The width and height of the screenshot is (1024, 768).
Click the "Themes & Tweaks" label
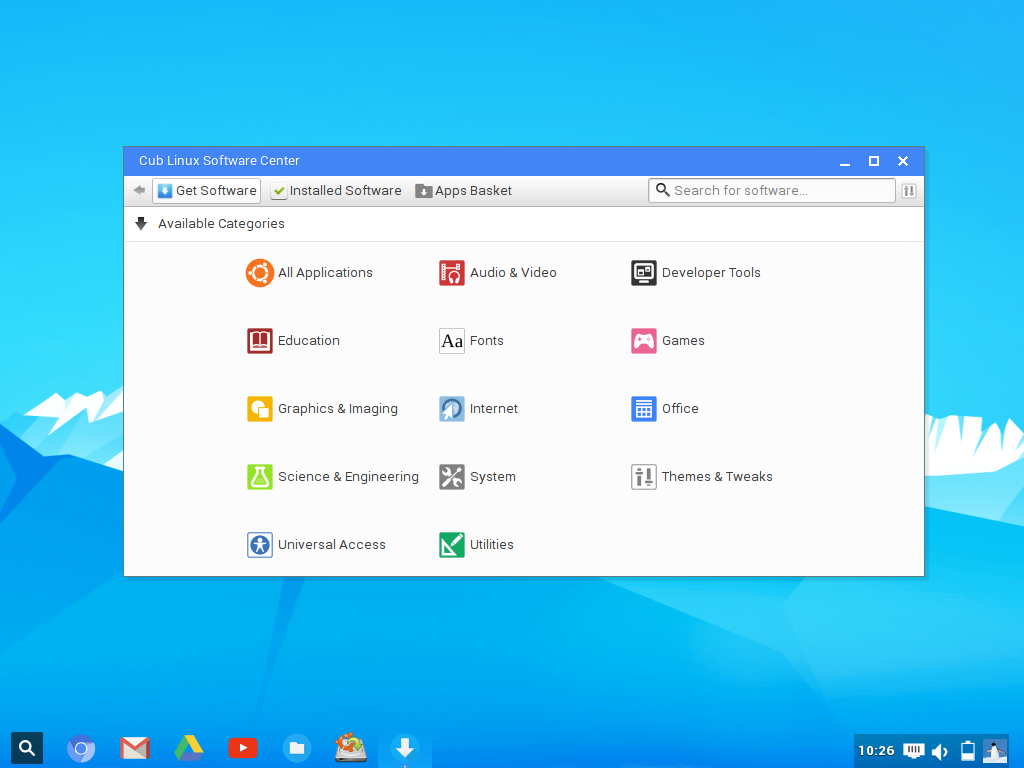(717, 477)
